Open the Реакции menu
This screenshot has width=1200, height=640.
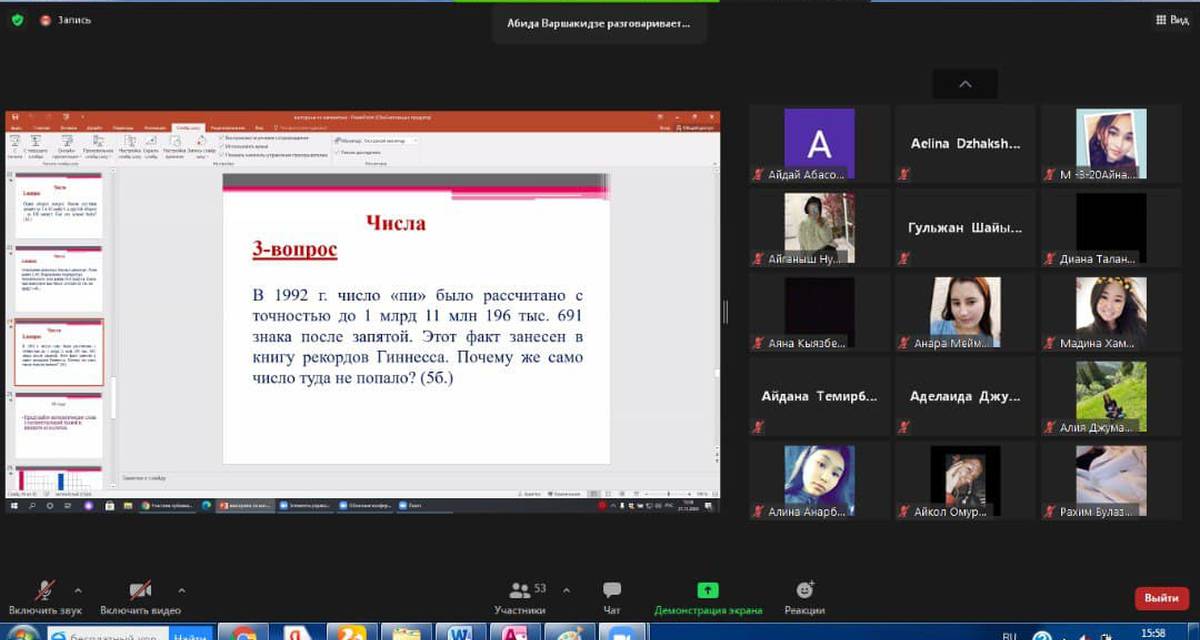[805, 591]
